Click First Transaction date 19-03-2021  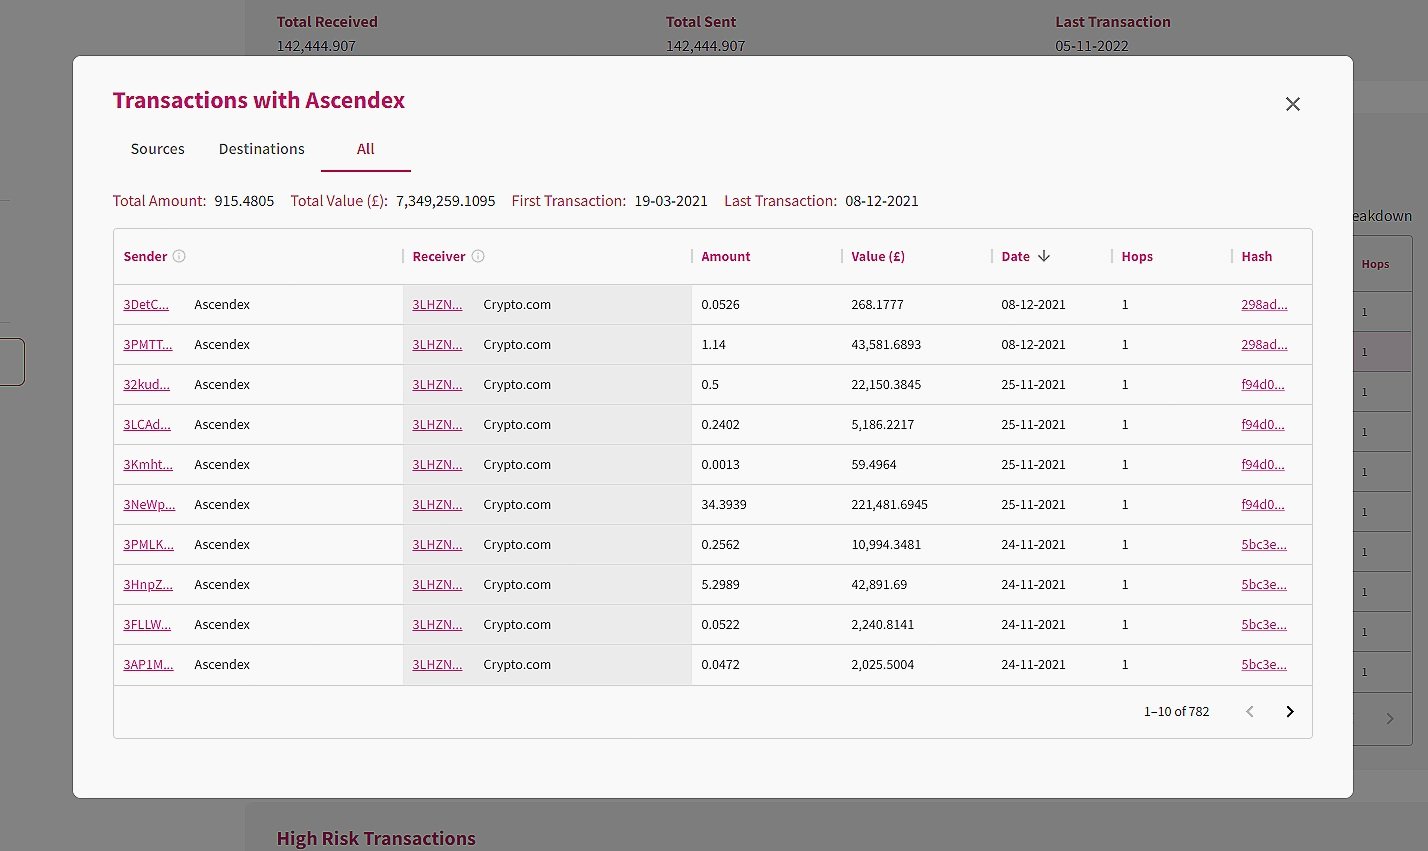(671, 201)
